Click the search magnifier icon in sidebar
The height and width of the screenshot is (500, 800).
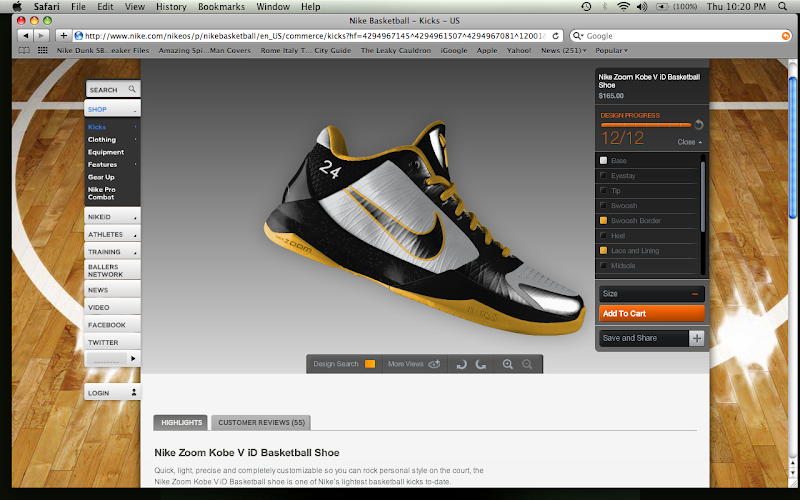(132, 89)
